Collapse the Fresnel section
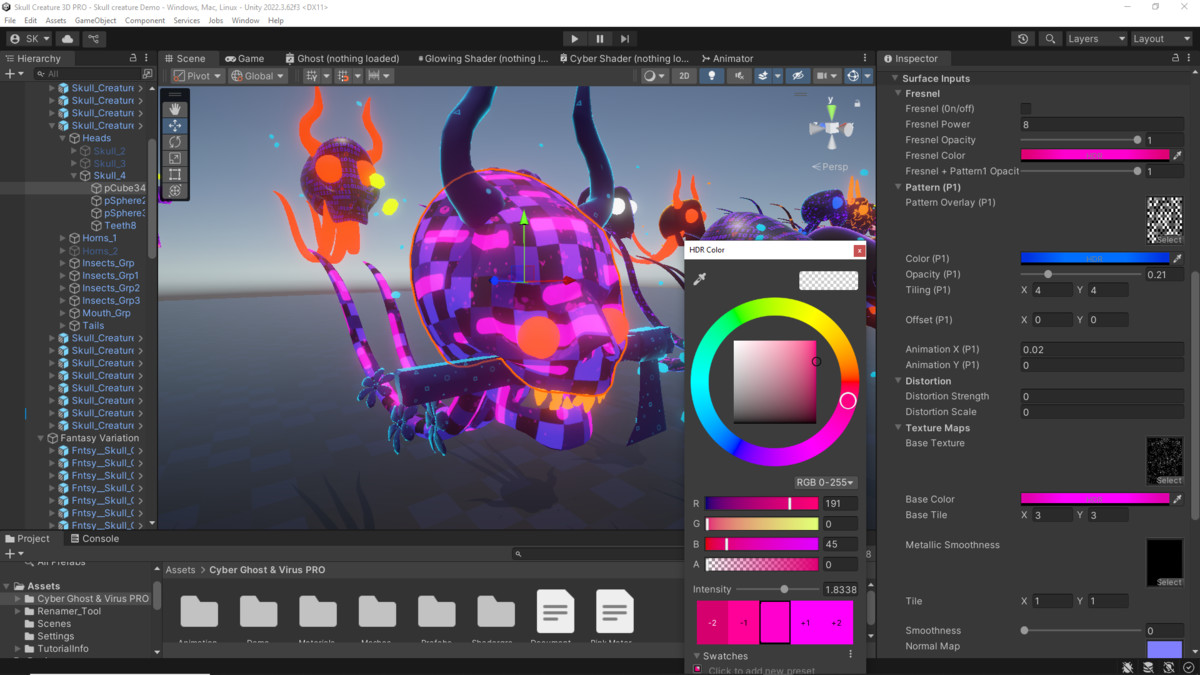Image resolution: width=1200 pixels, height=675 pixels. [899, 93]
